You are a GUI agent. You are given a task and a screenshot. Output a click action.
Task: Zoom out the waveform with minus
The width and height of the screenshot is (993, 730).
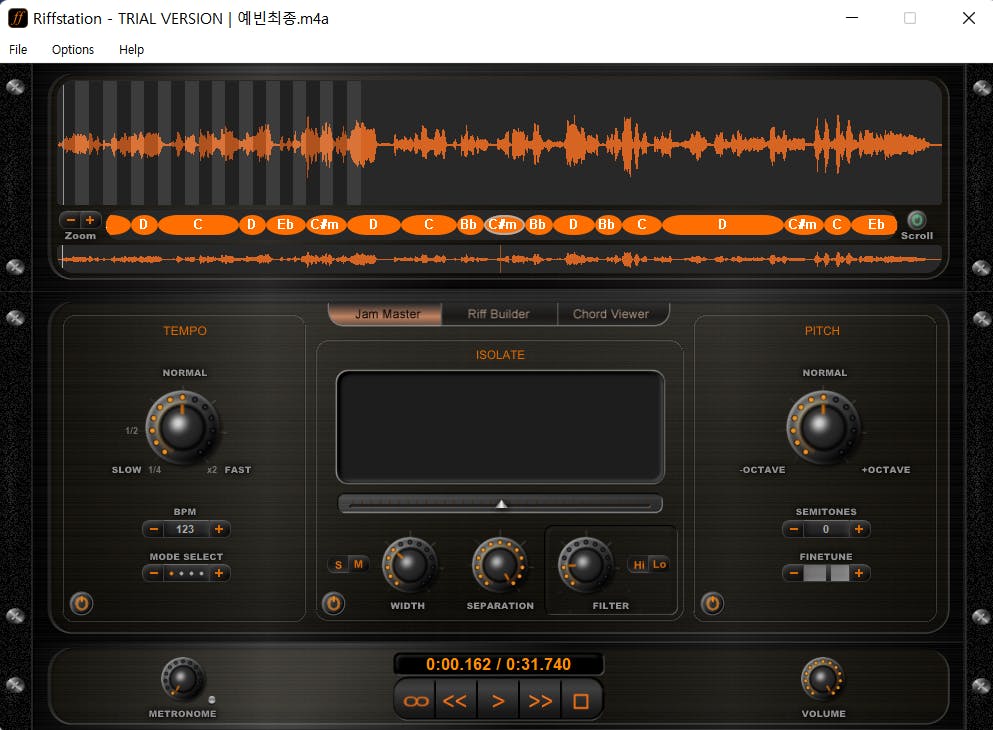(x=71, y=220)
